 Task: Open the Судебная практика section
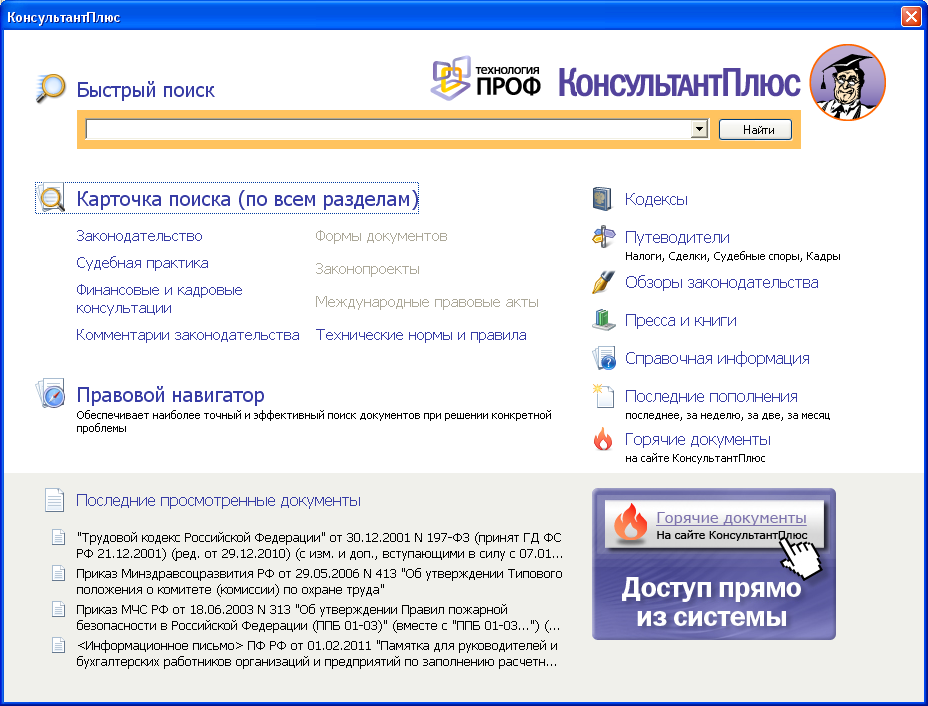coord(142,263)
